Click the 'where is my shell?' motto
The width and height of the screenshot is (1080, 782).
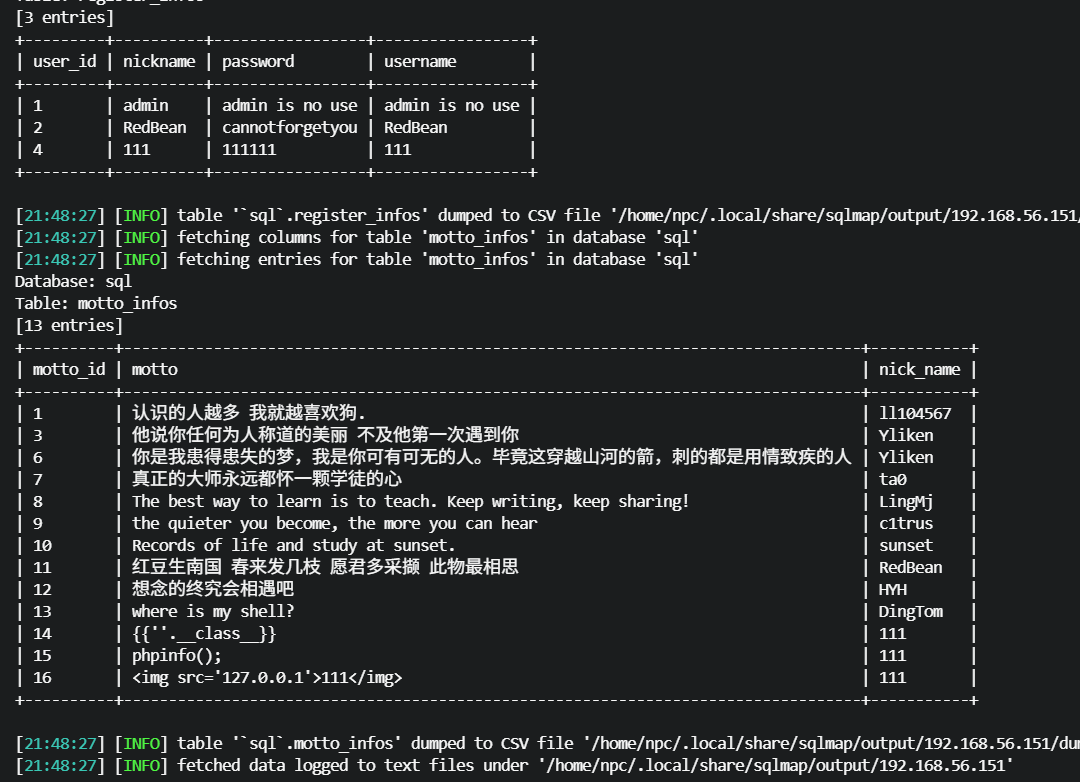[213, 612]
